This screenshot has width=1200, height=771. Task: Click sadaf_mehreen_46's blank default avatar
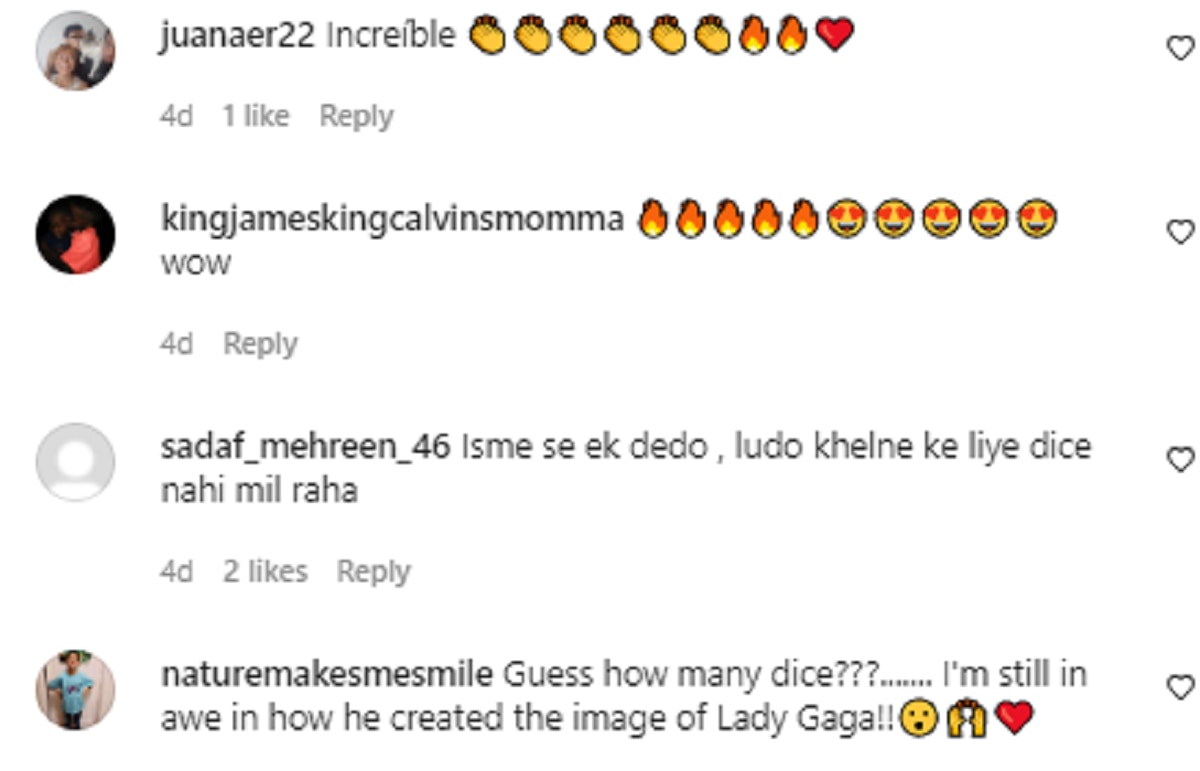point(75,462)
